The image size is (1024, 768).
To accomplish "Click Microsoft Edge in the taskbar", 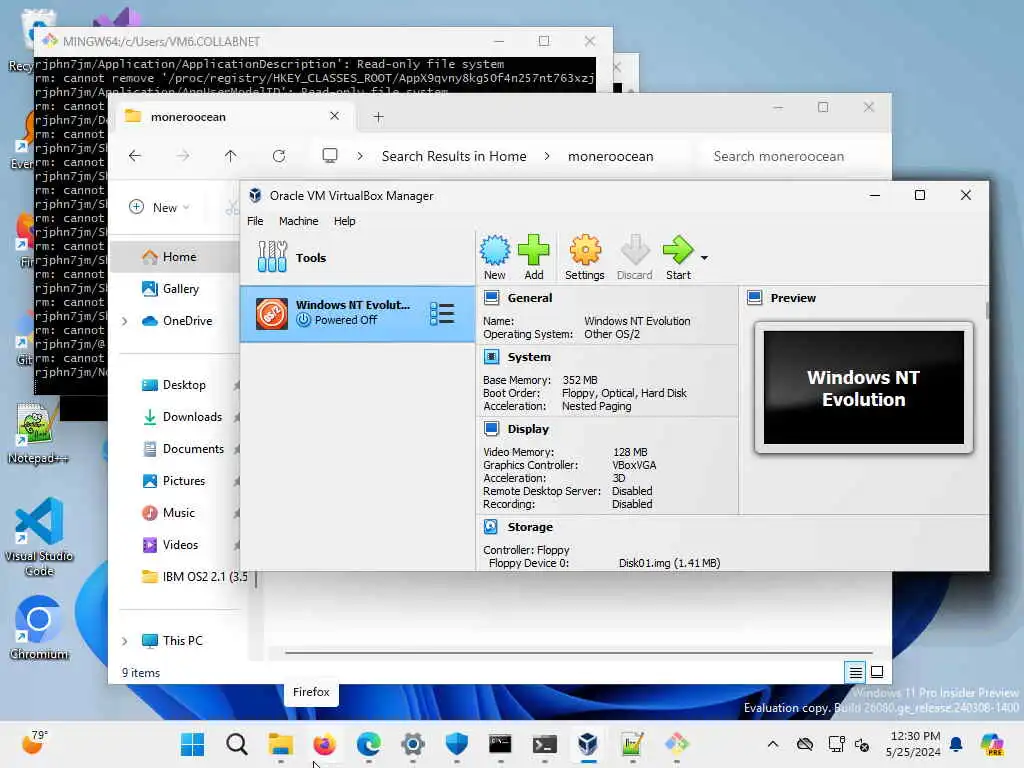I will 369,744.
